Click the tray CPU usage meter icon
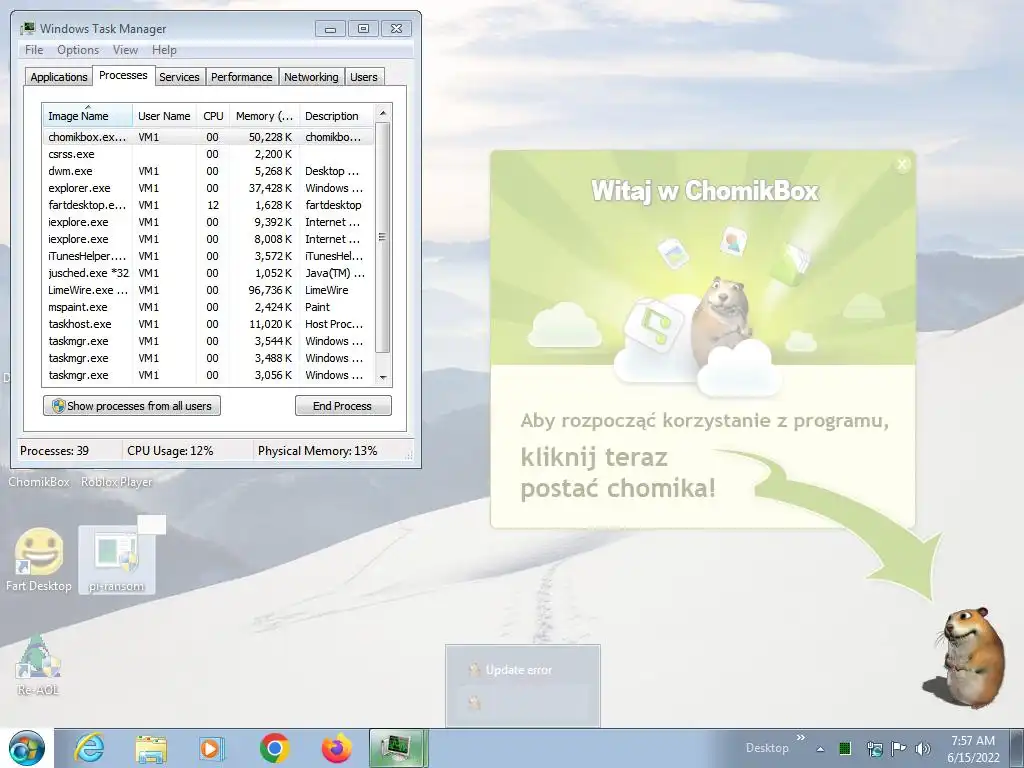The image size is (1024, 768). coord(844,748)
